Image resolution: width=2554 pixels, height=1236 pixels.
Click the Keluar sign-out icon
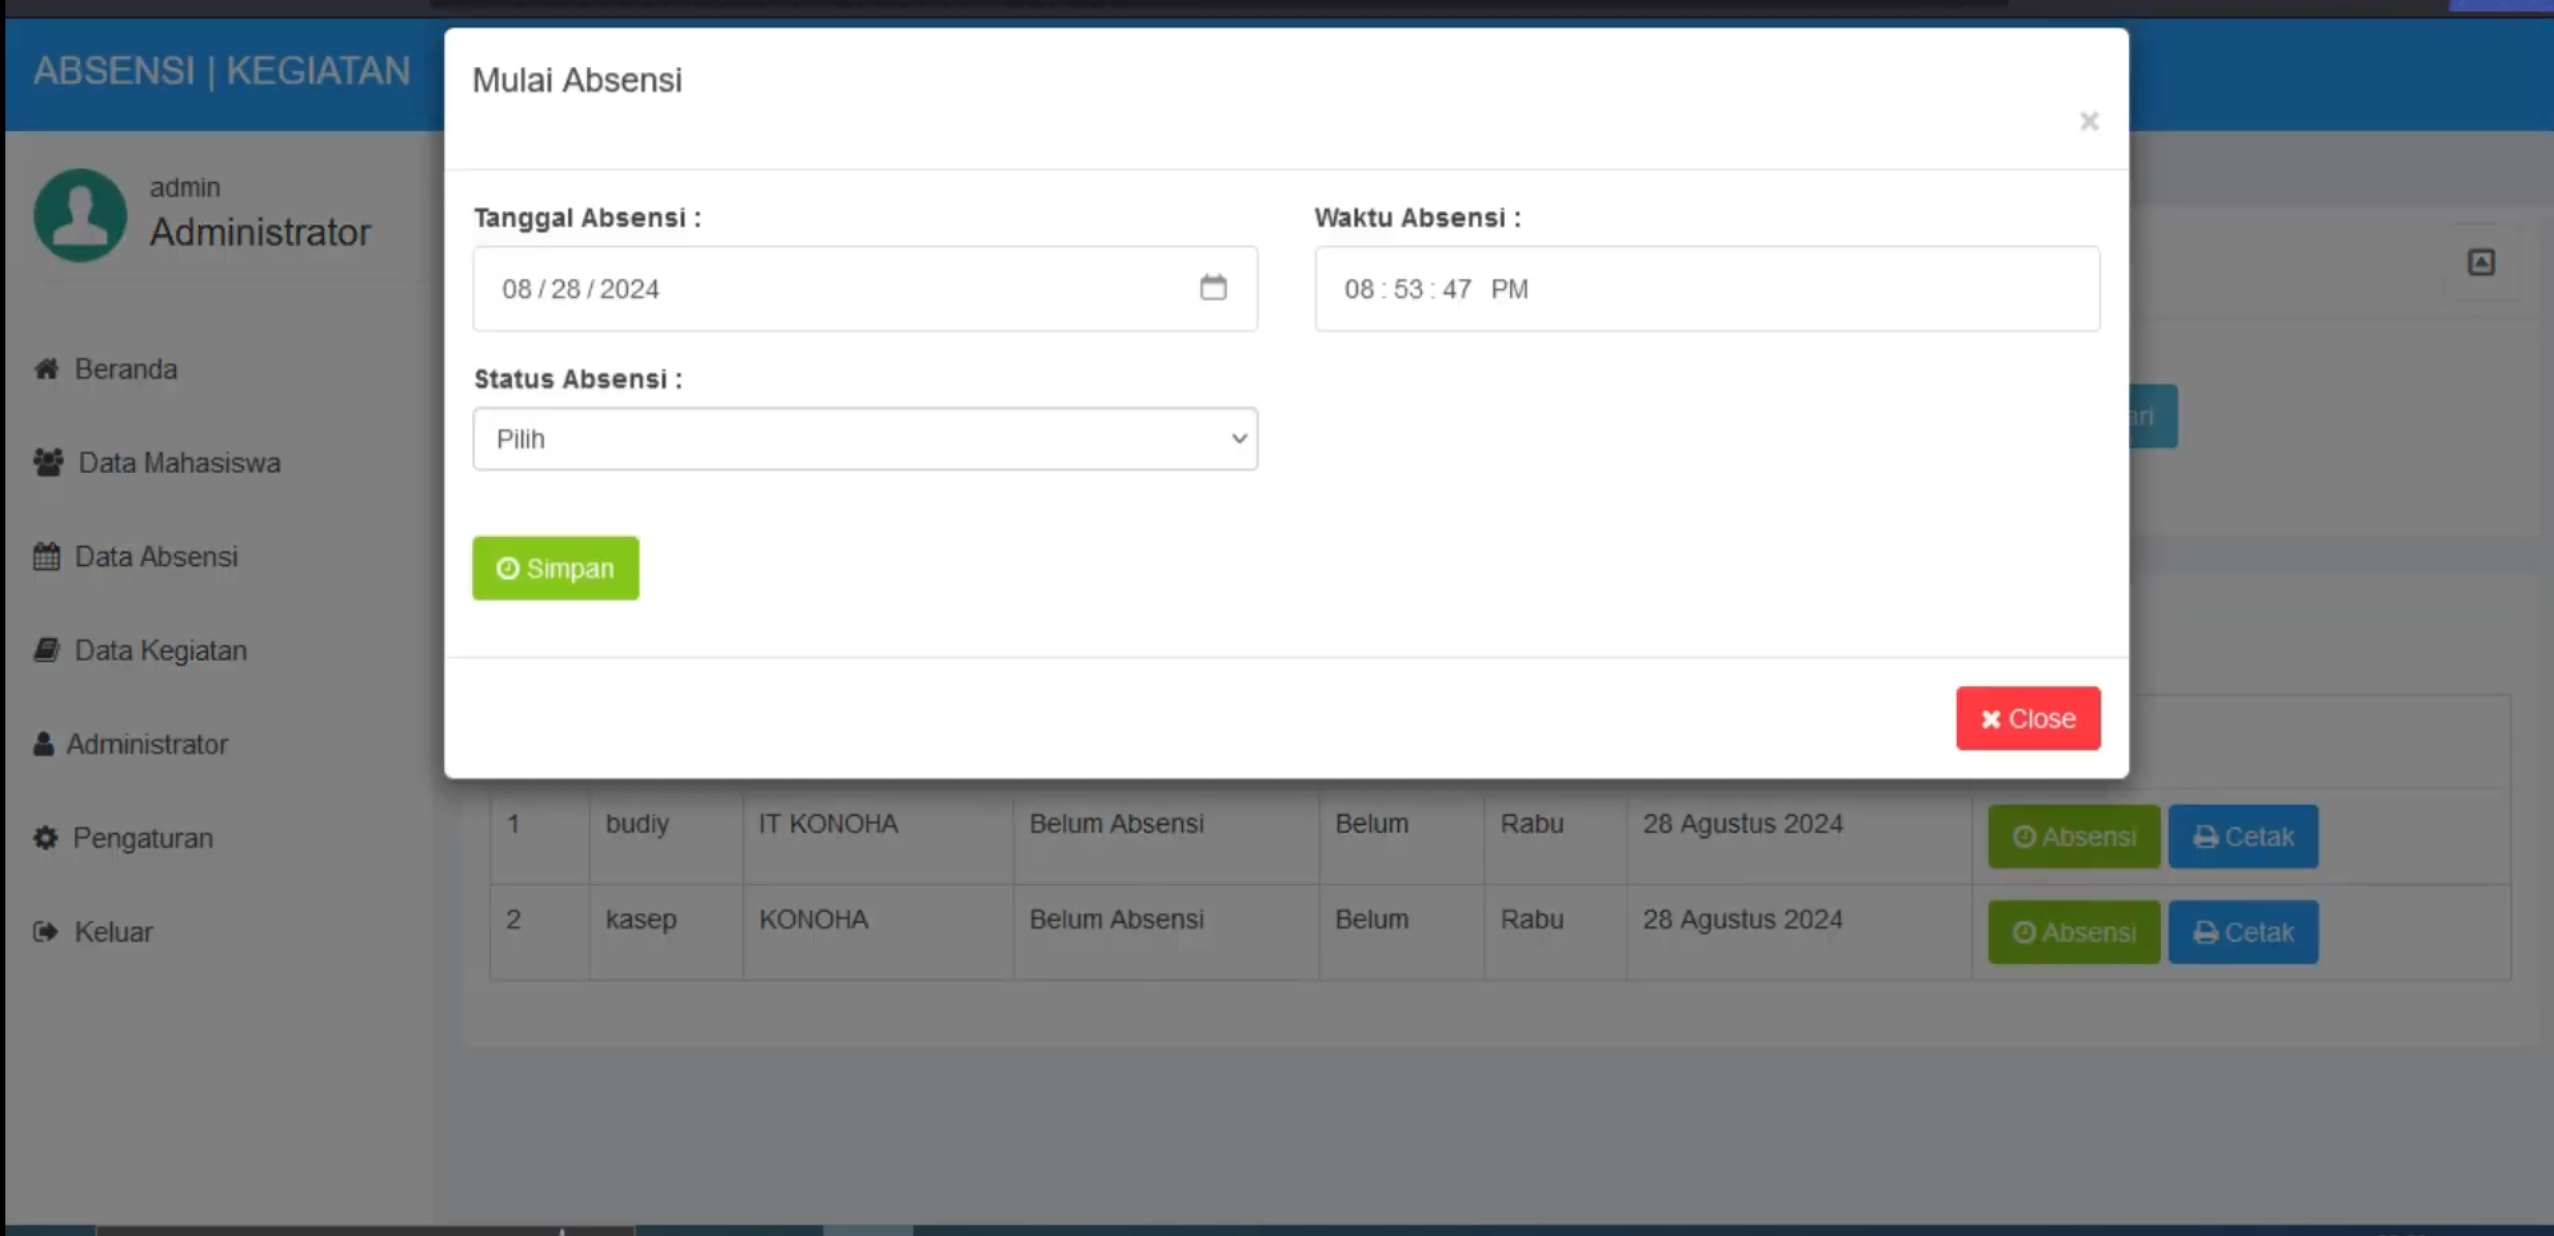coord(45,932)
